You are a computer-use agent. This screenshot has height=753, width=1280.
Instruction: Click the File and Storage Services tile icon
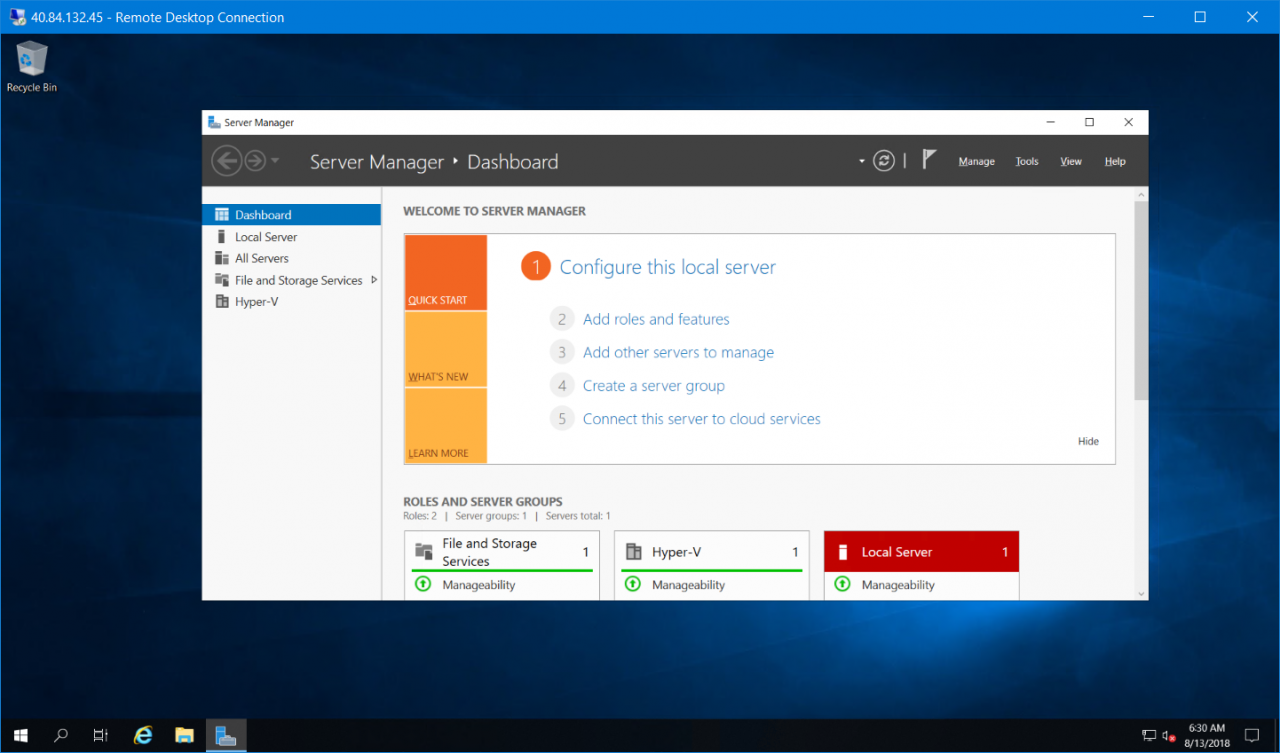[424, 552]
